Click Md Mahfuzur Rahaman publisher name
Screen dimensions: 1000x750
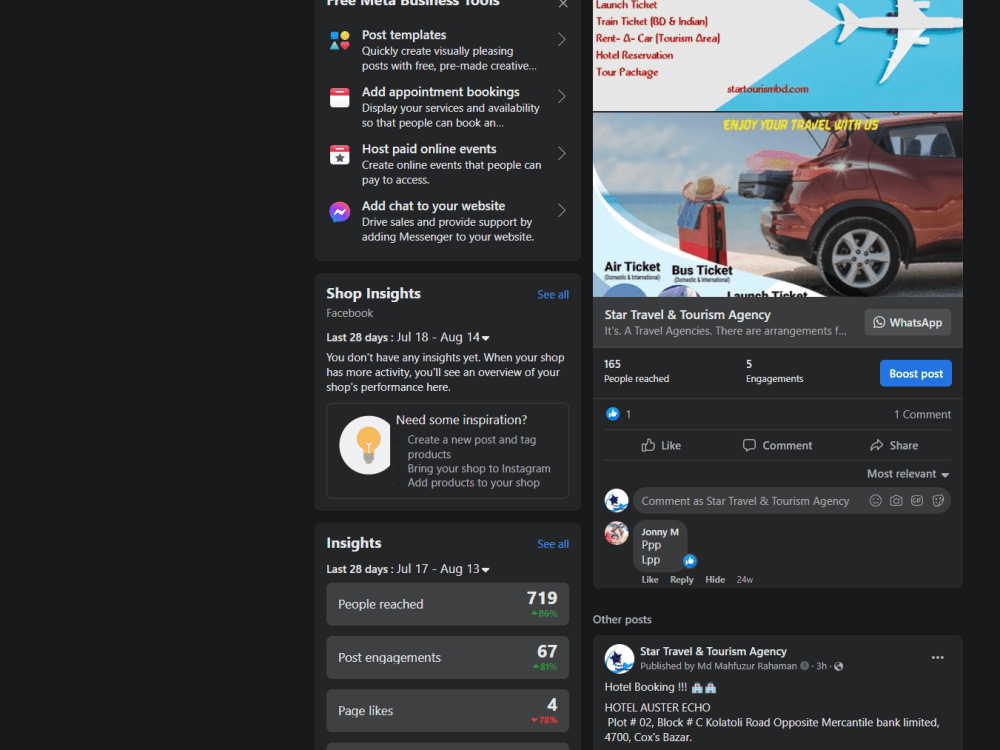(x=747, y=666)
